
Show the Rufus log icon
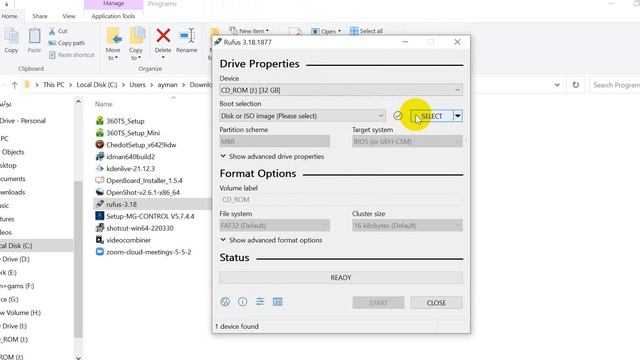click(278, 302)
